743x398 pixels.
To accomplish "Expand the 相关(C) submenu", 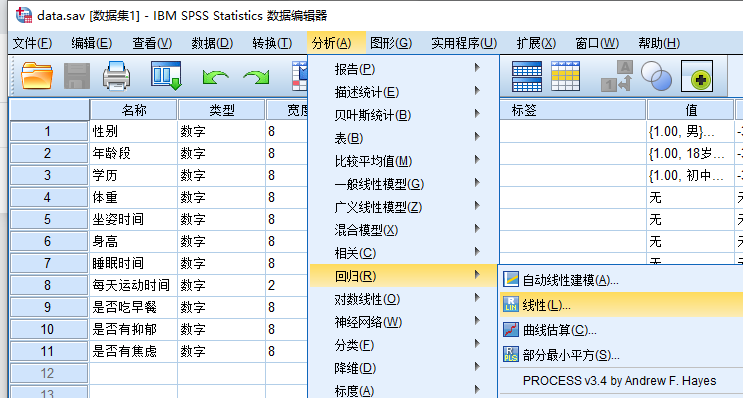I will pos(404,253).
